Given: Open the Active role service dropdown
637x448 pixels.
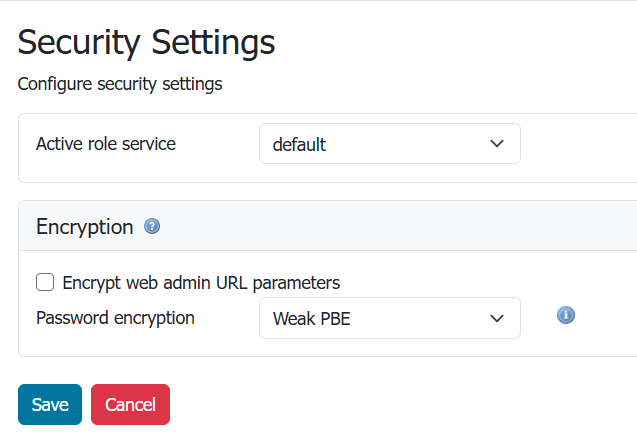Looking at the screenshot, I should (389, 144).
